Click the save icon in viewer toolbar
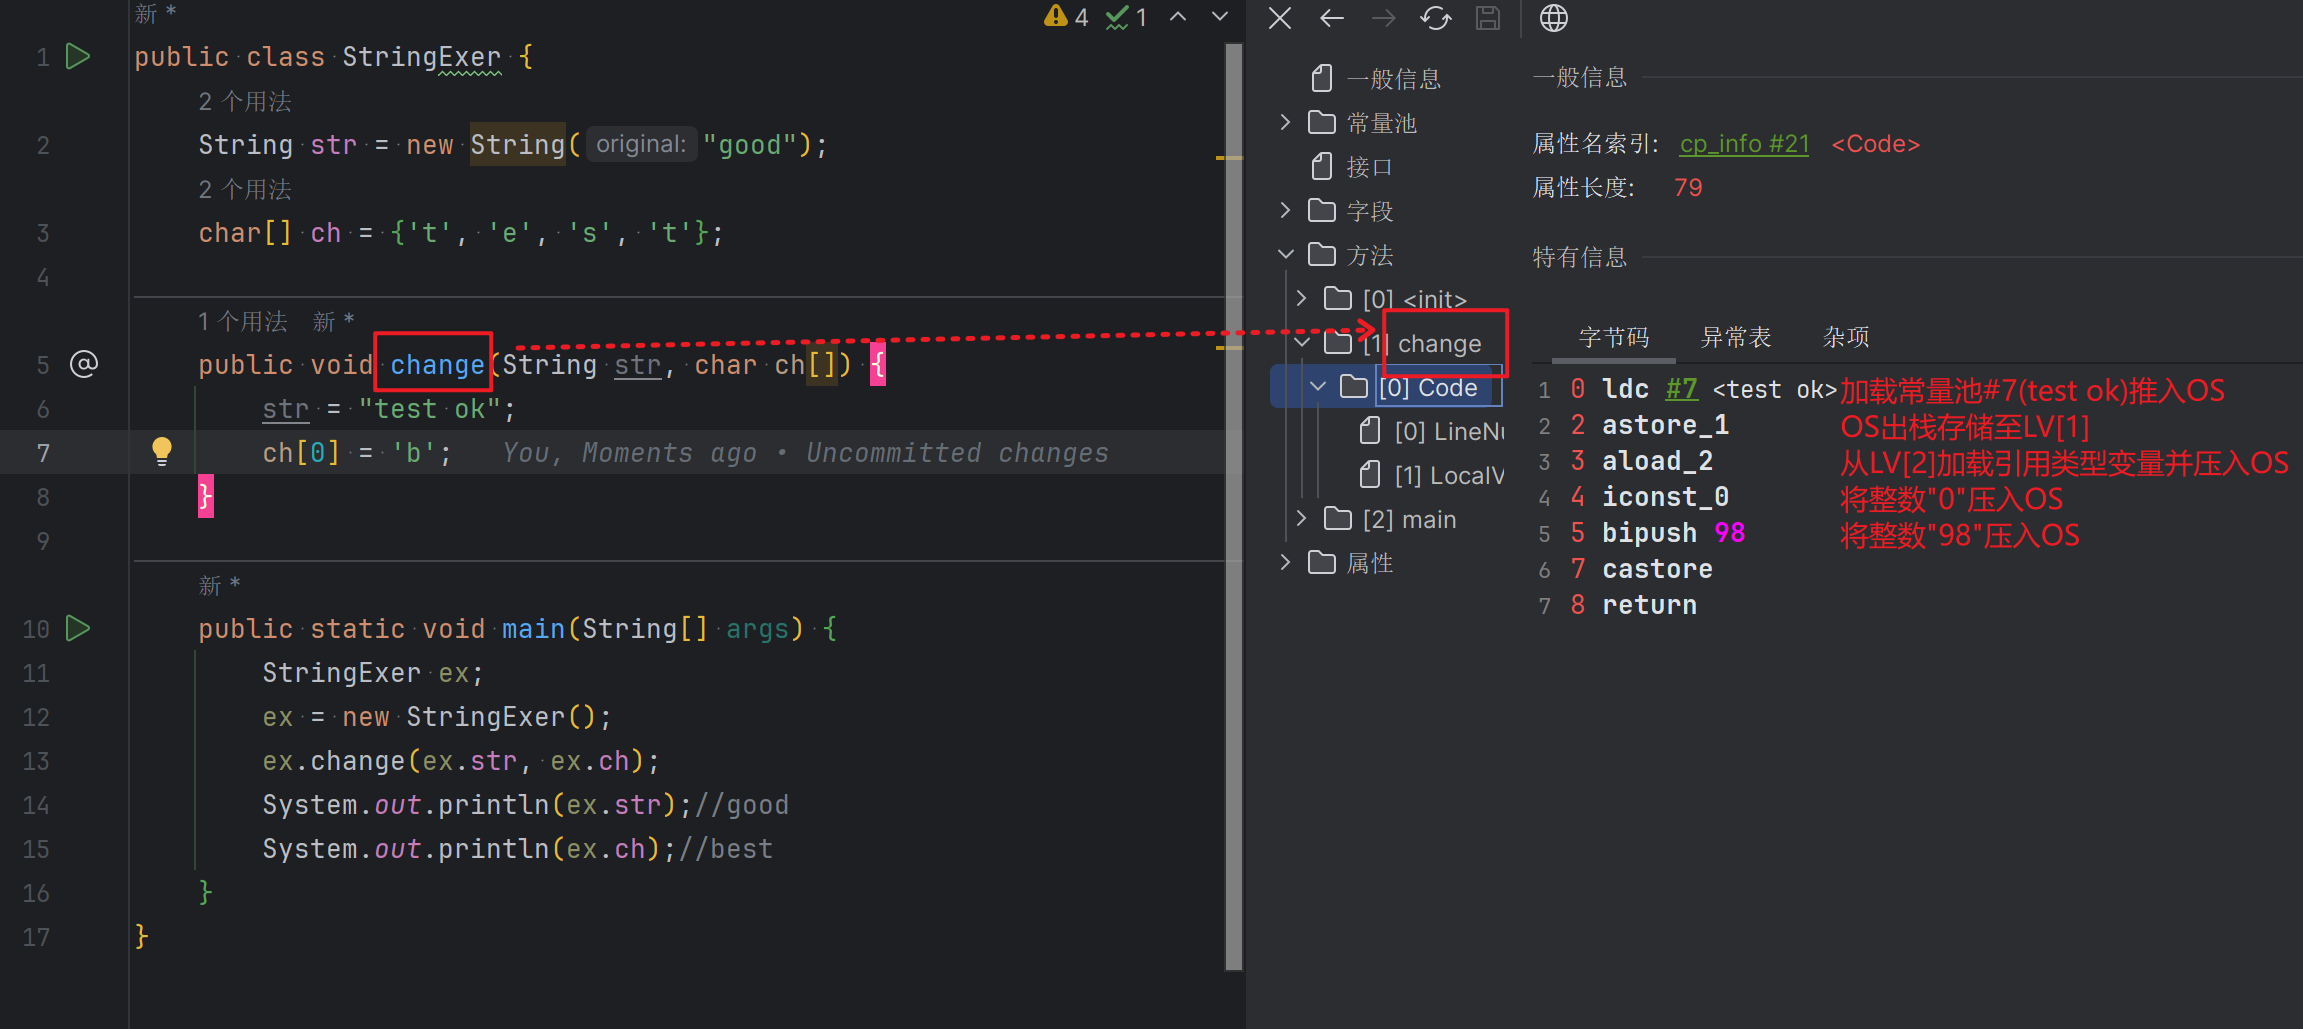Viewport: 2303px width, 1029px height. (x=1488, y=18)
